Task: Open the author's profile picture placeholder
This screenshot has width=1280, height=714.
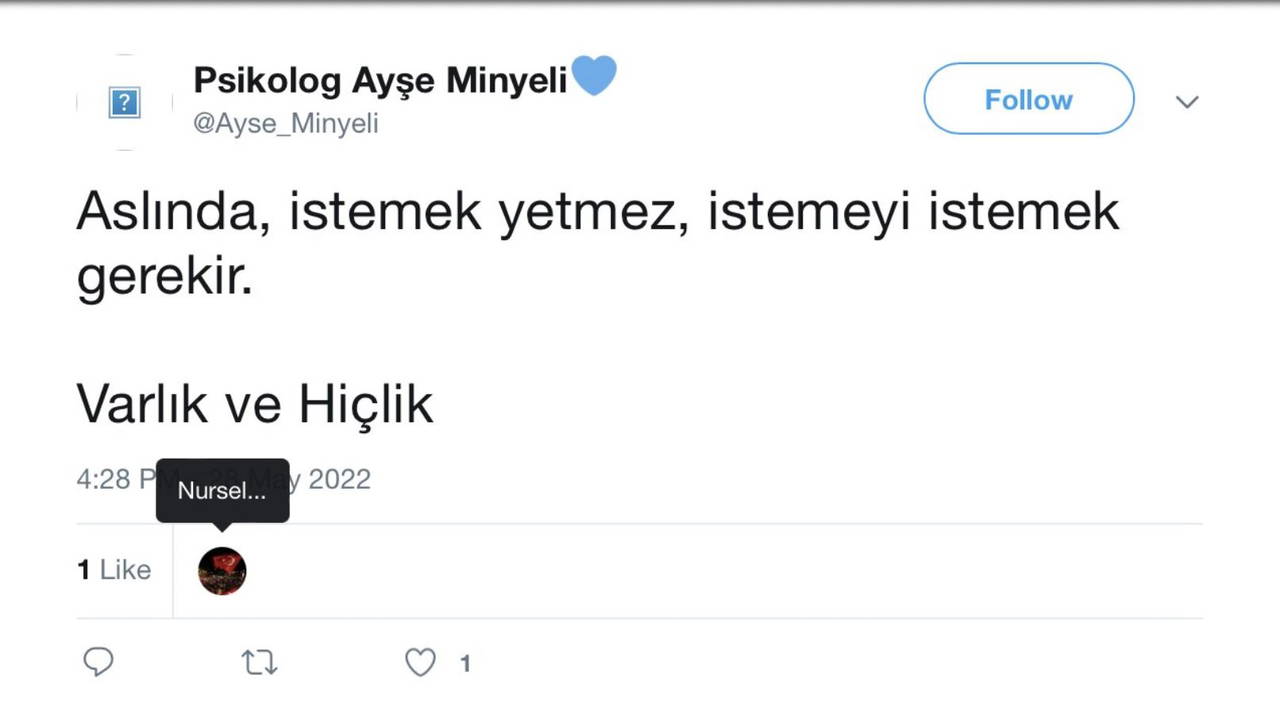Action: tap(124, 102)
